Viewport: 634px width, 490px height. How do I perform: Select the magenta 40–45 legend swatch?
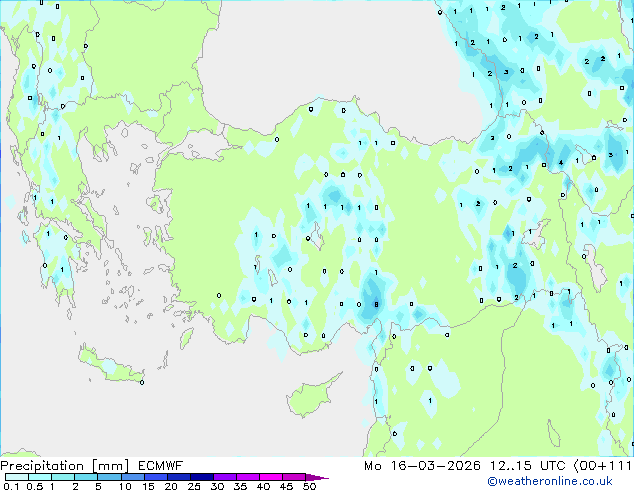click(275, 477)
